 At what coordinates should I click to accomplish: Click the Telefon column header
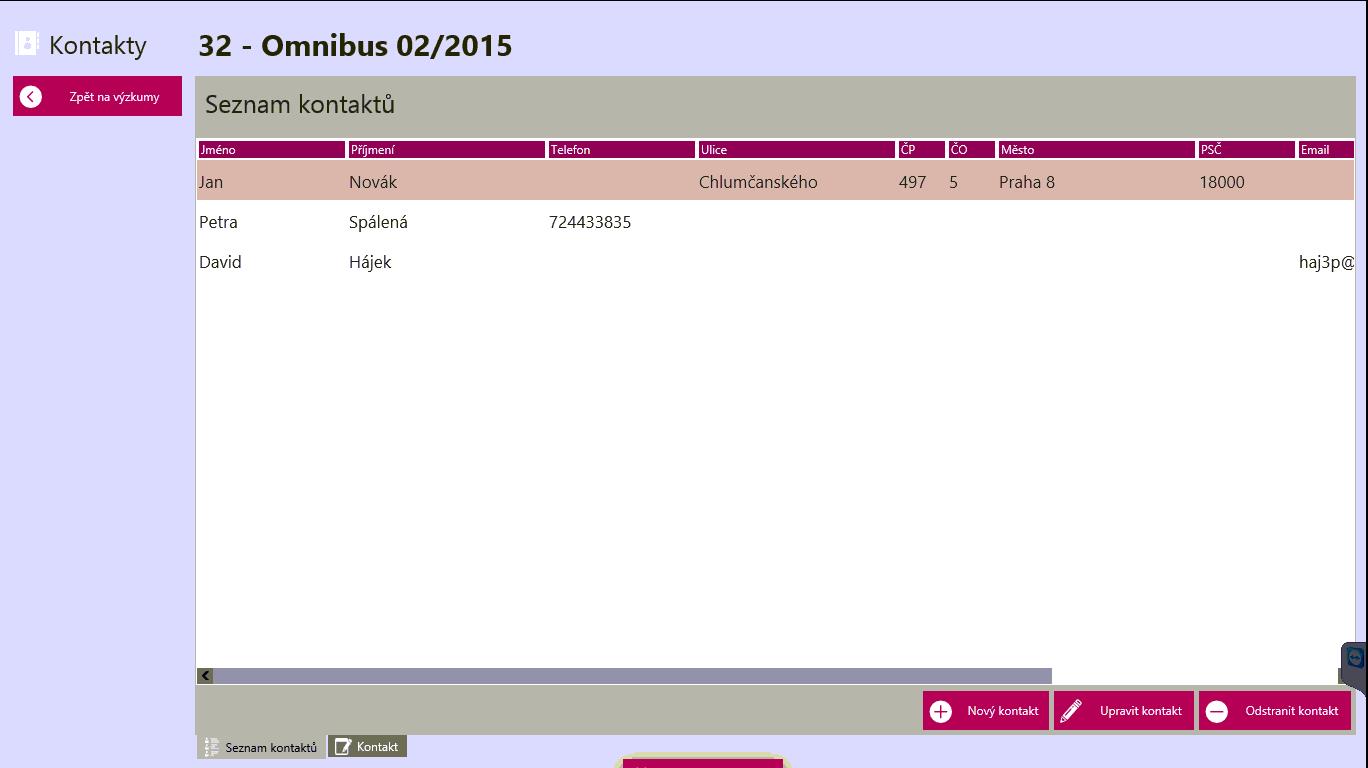pos(621,150)
